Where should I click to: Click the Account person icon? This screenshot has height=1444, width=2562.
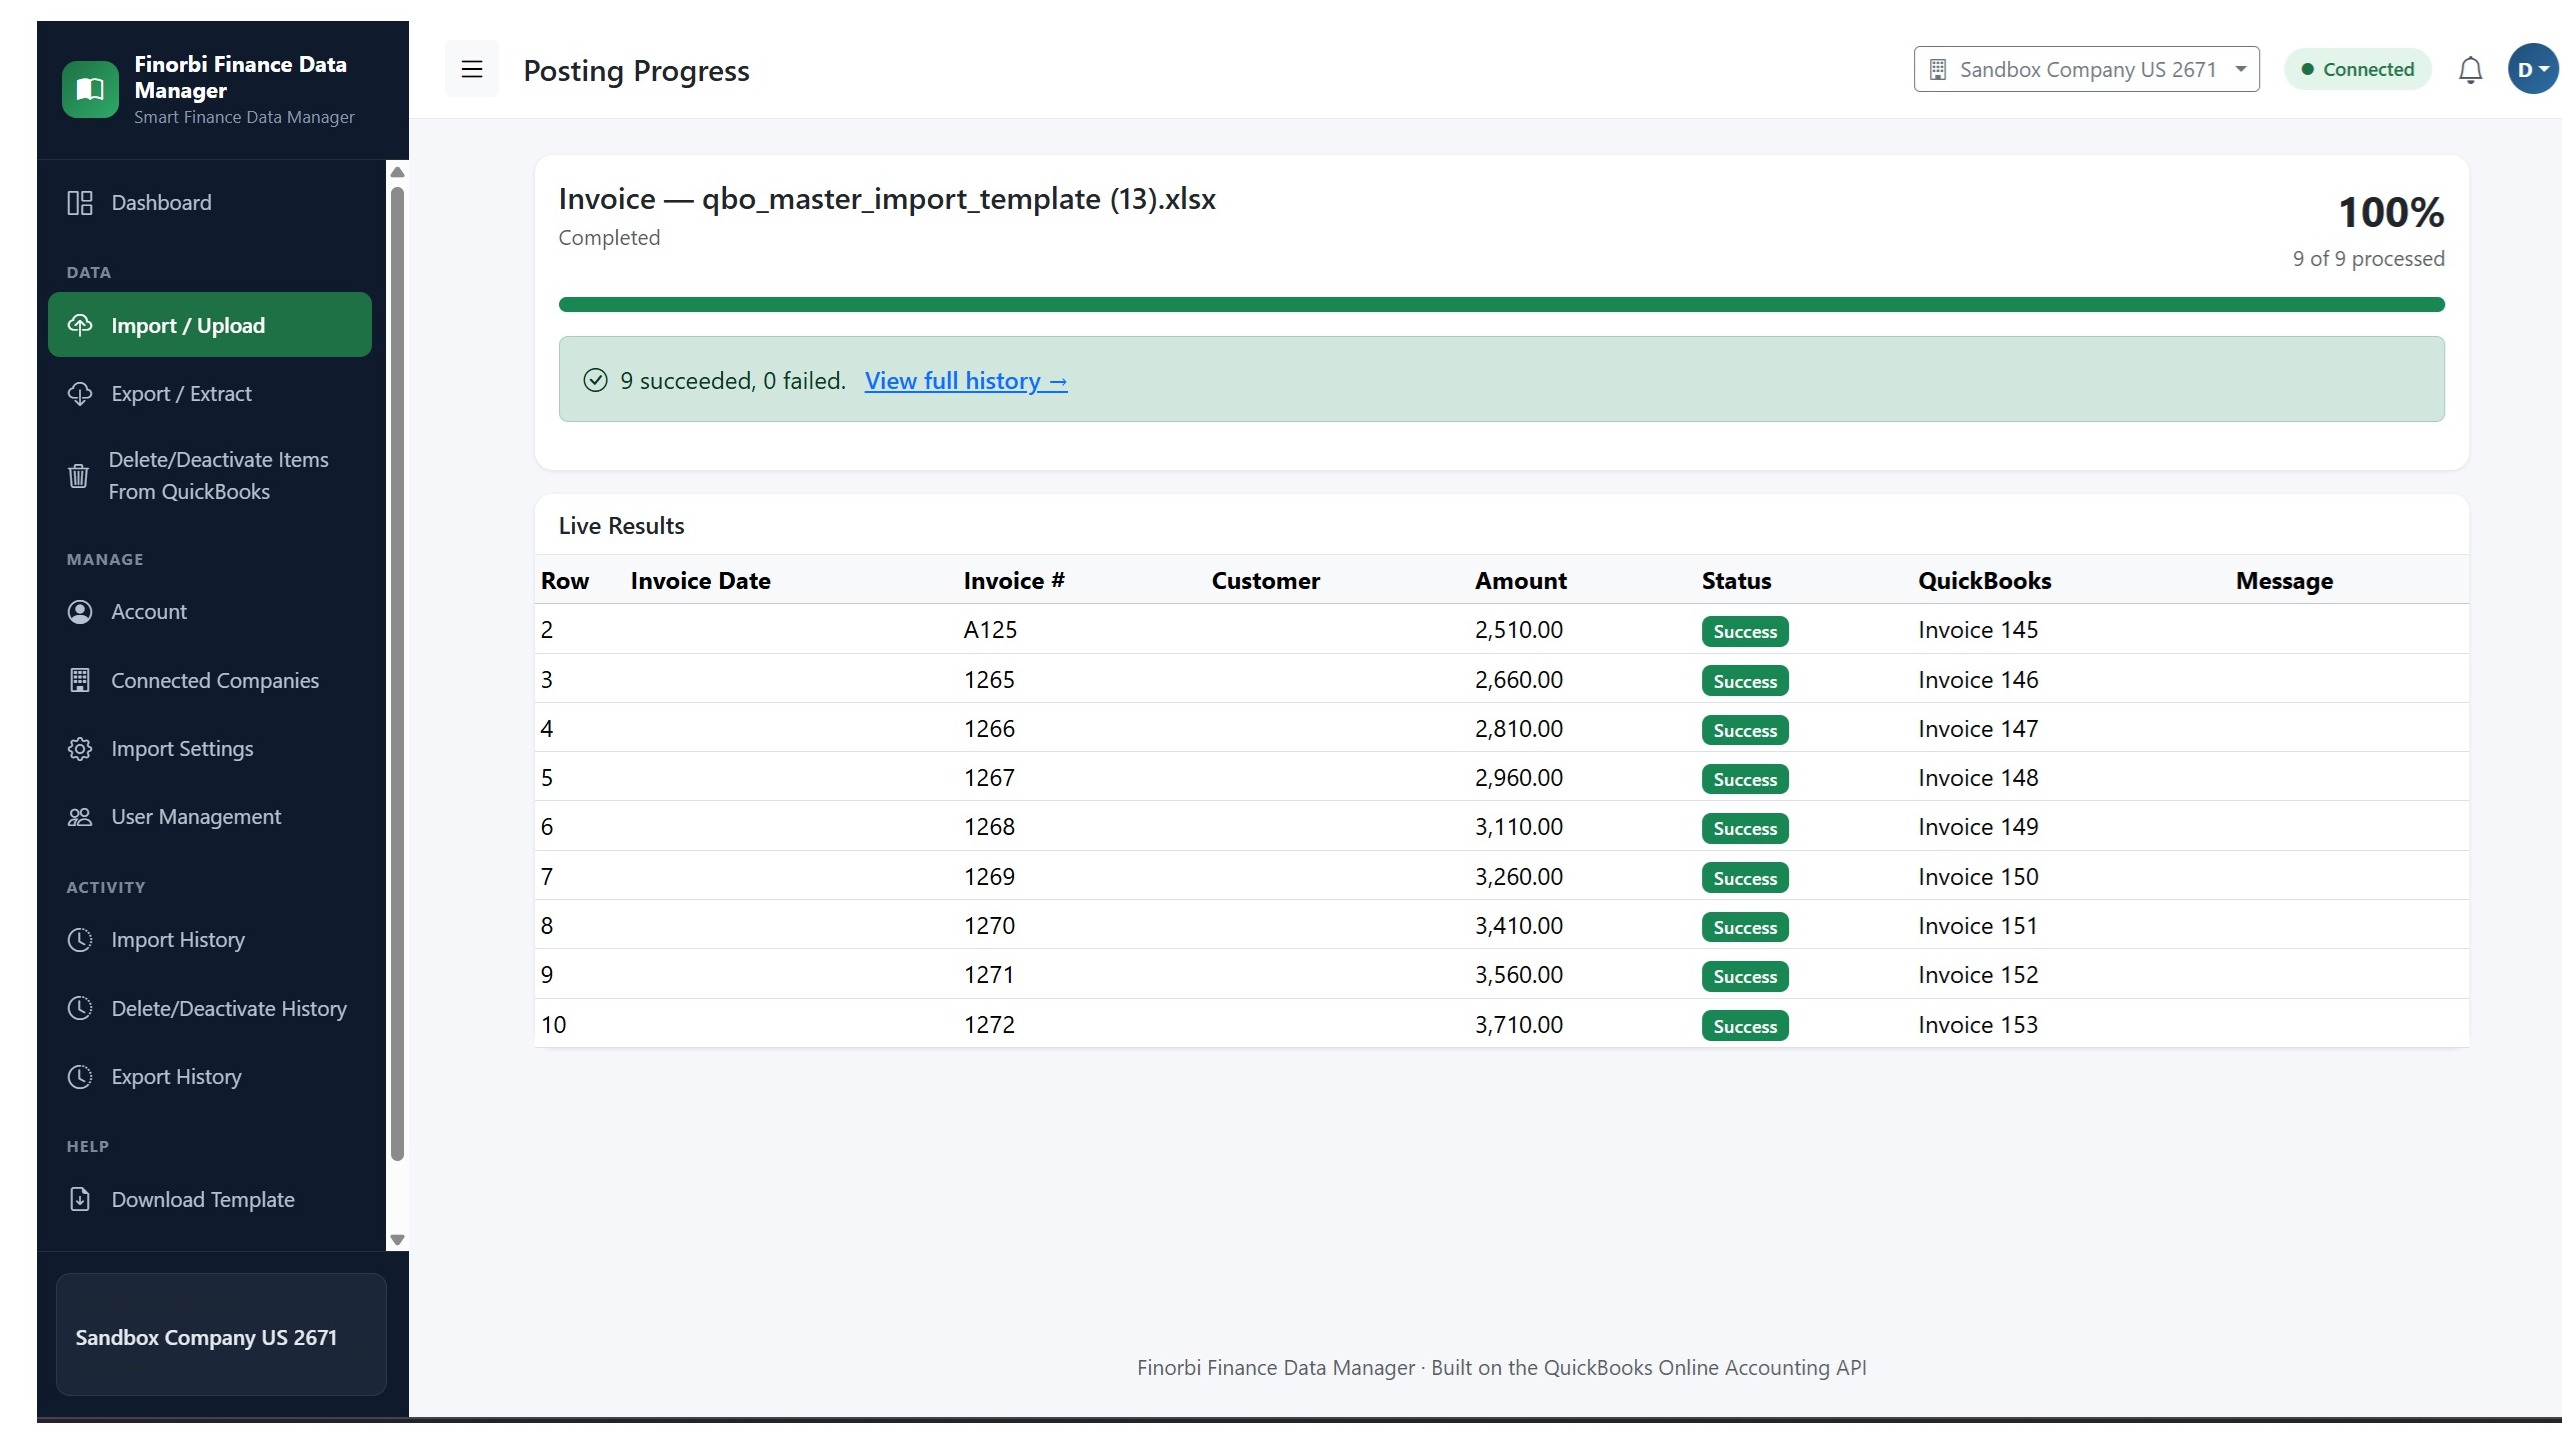[x=80, y=612]
